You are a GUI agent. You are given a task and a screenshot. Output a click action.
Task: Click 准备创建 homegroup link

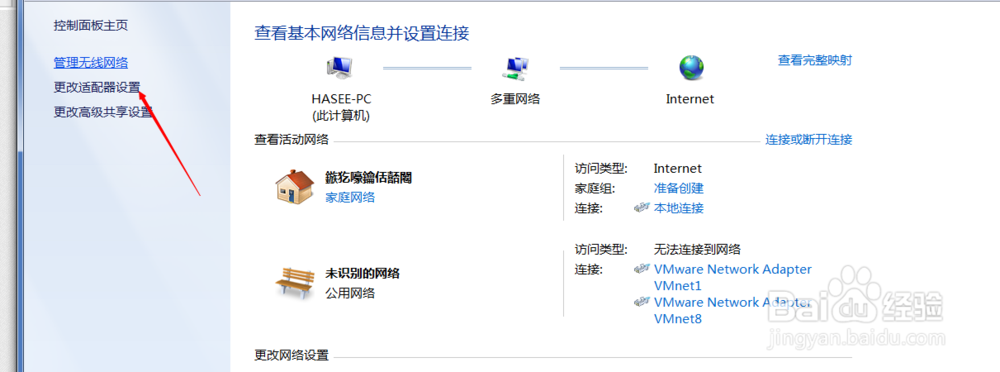click(679, 188)
